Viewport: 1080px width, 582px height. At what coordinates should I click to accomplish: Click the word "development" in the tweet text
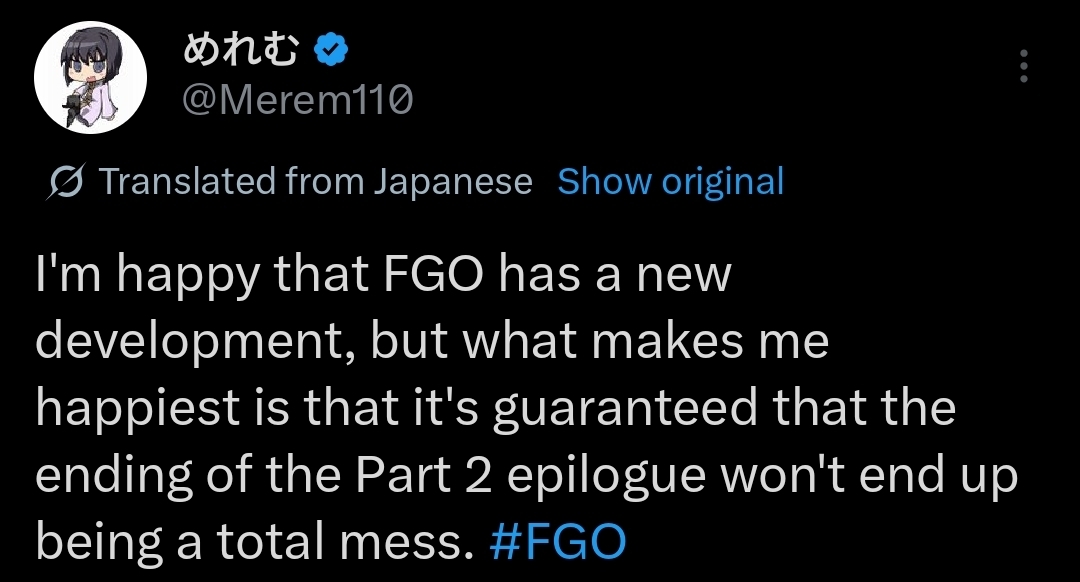point(189,342)
